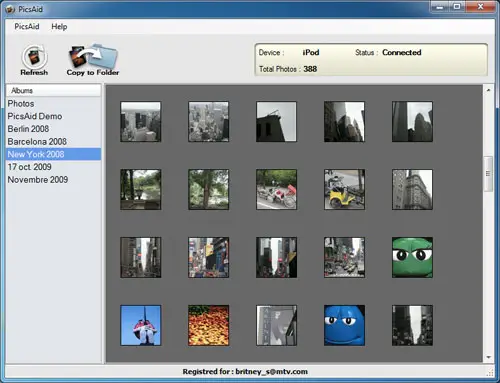Select the green M&M face thumbnail
Image resolution: width=500 pixels, height=383 pixels.
click(412, 257)
